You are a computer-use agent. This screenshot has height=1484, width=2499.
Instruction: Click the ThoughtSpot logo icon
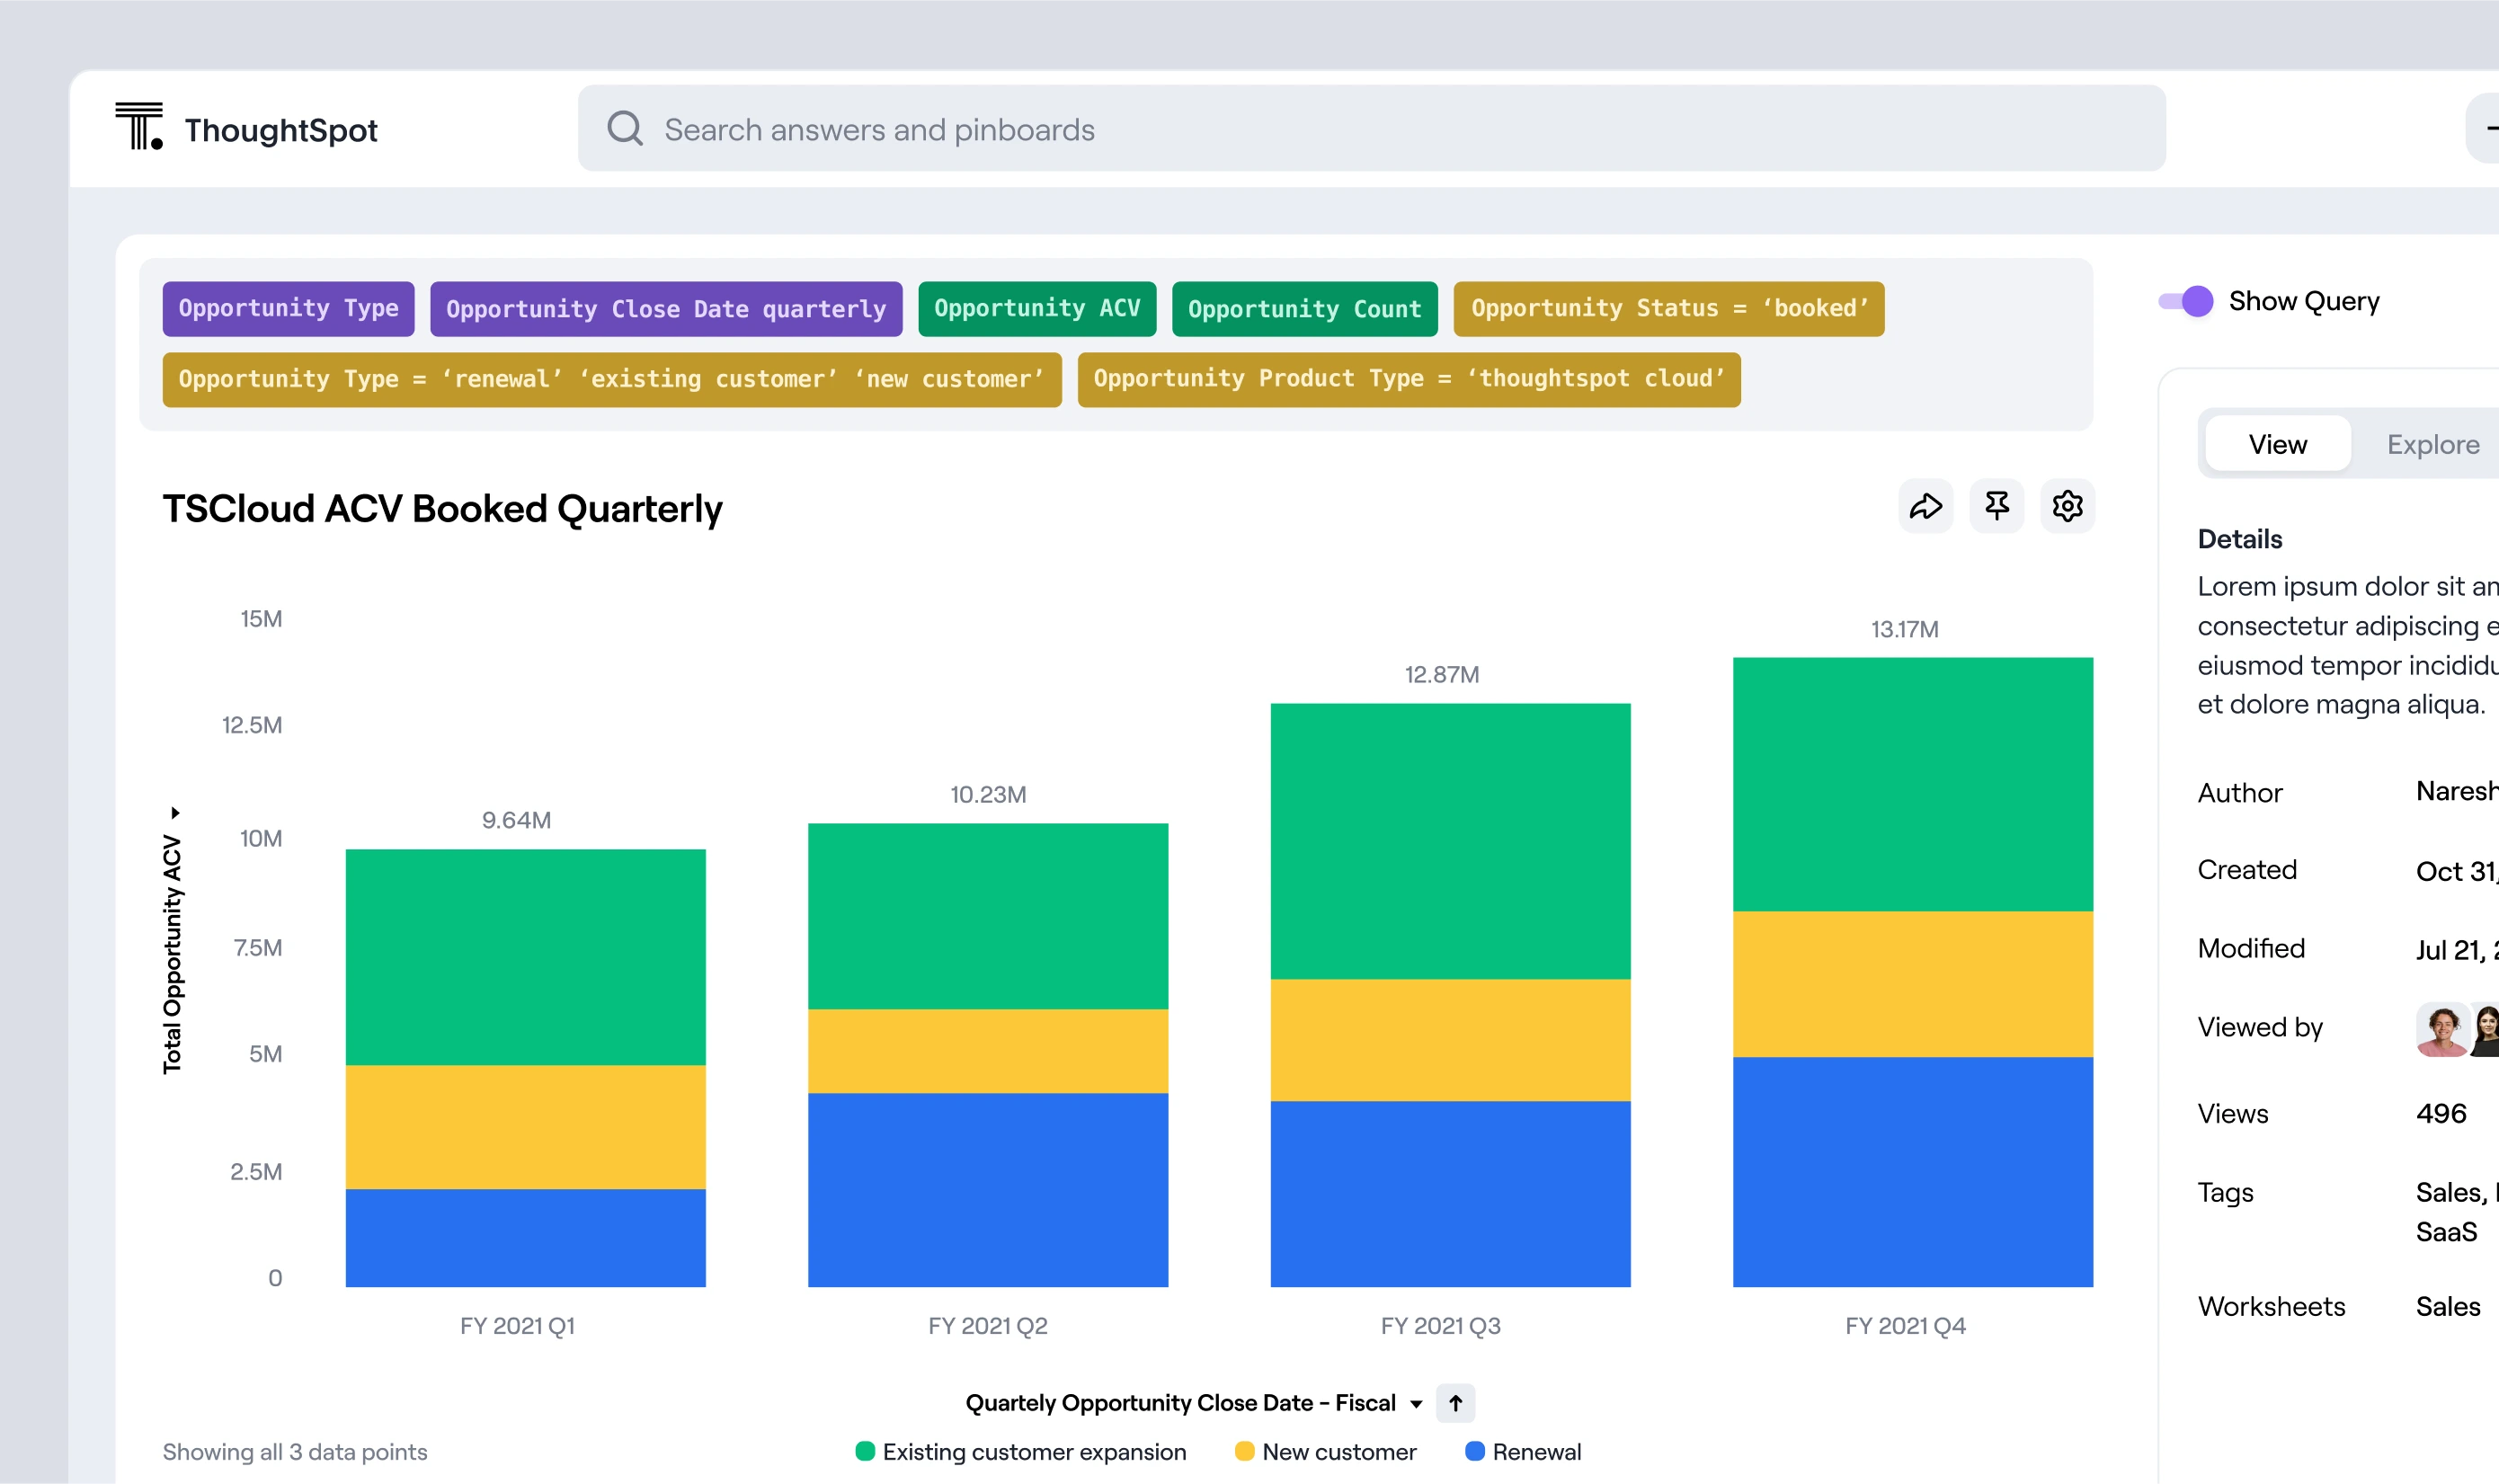point(139,127)
